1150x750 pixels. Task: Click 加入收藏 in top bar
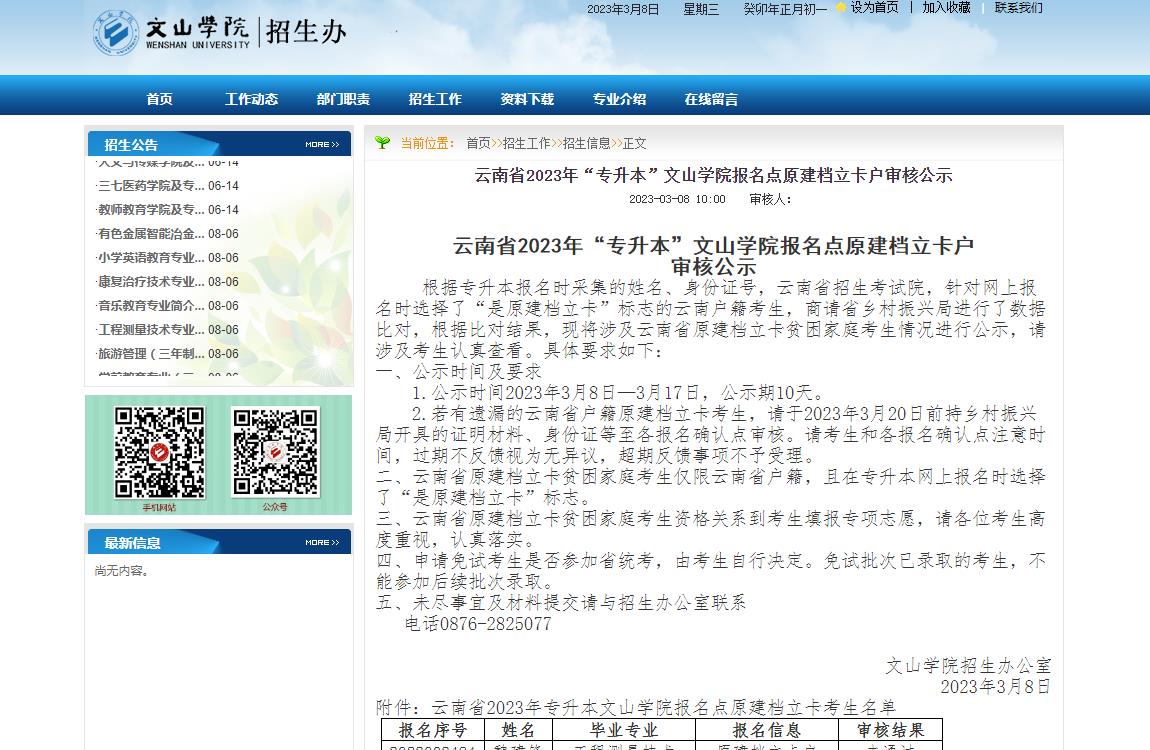[946, 7]
